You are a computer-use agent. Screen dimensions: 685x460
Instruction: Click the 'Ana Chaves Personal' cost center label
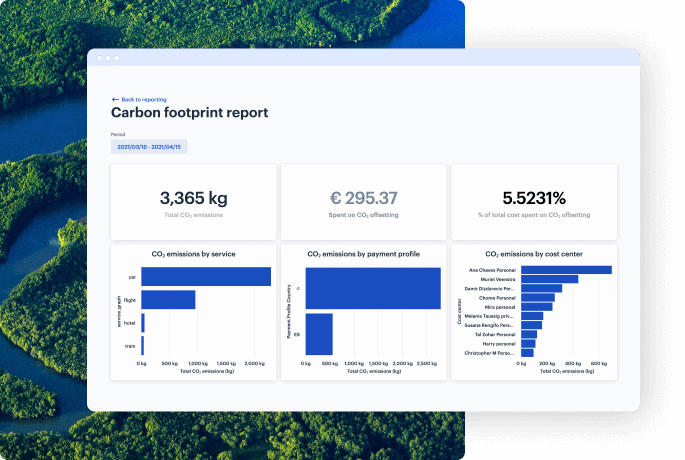click(x=492, y=270)
